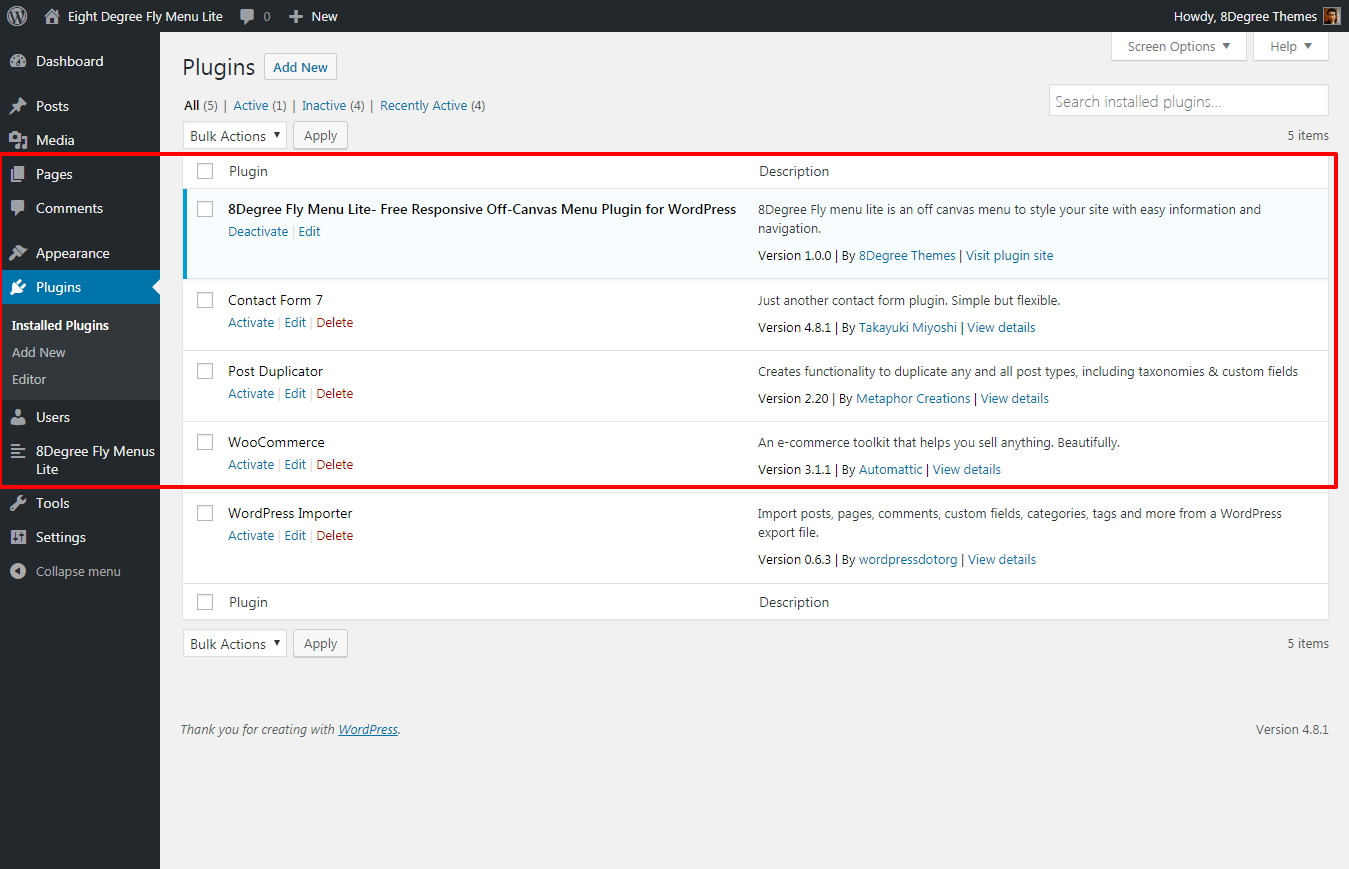Image resolution: width=1349 pixels, height=869 pixels.
Task: Open the plugin Editor submenu item
Action: click(29, 380)
